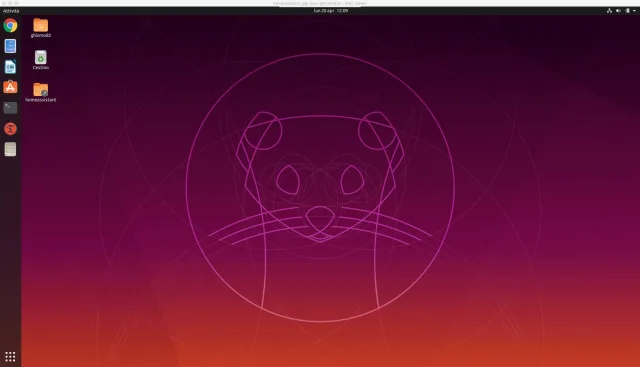The height and width of the screenshot is (367, 640).
Task: Open Google Chrome from the dock
Action: (x=10, y=25)
